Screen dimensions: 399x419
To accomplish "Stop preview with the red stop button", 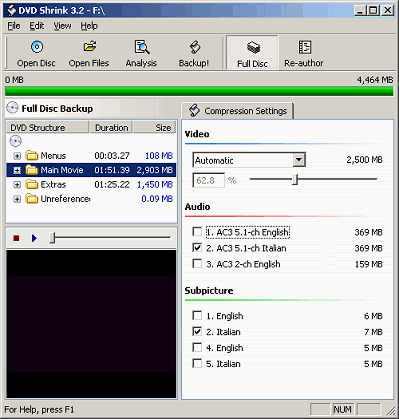I will click(x=16, y=238).
